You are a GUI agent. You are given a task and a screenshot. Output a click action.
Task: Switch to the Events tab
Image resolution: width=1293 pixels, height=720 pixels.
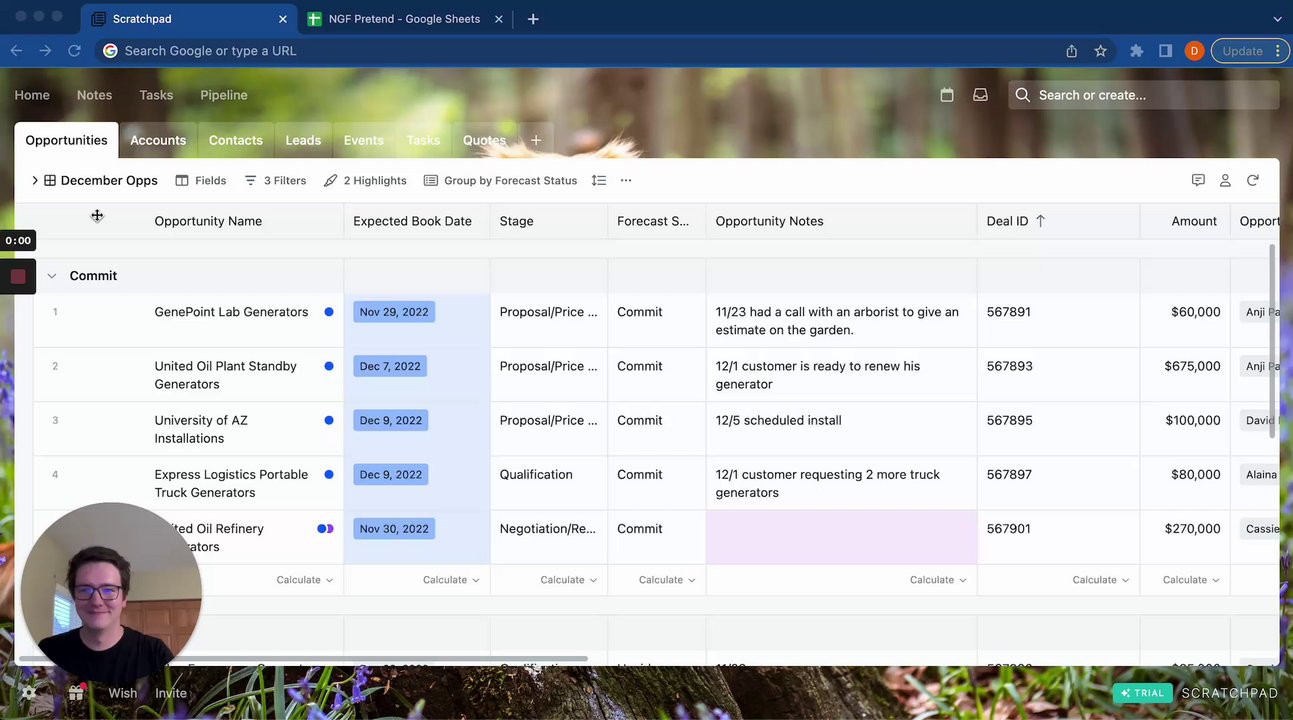coord(364,140)
